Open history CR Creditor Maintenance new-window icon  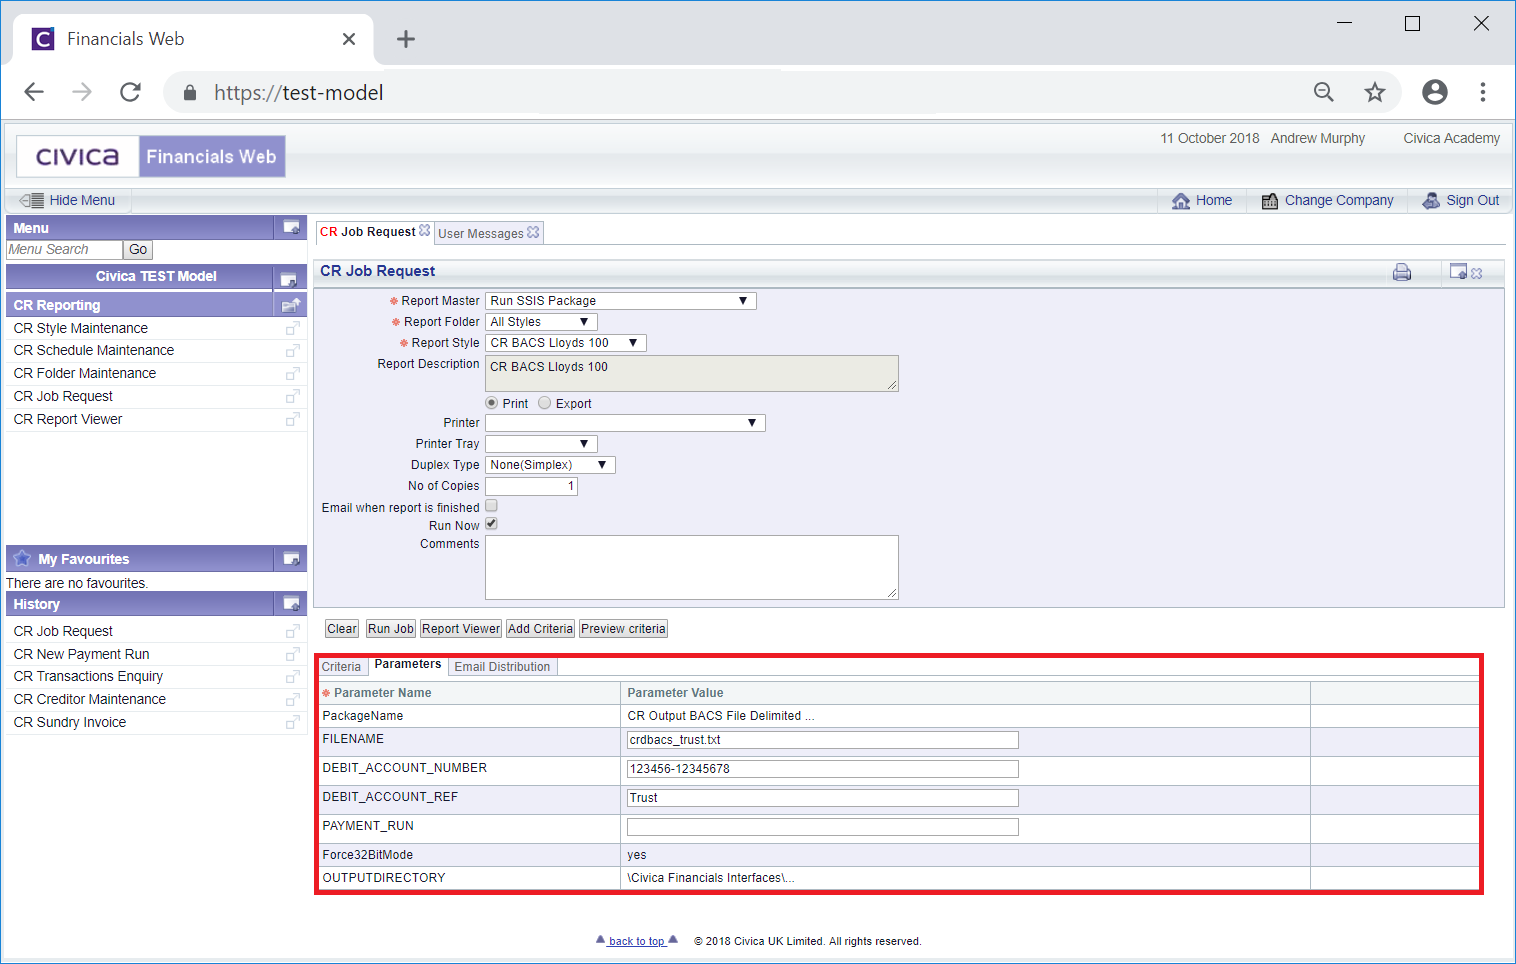coord(293,699)
